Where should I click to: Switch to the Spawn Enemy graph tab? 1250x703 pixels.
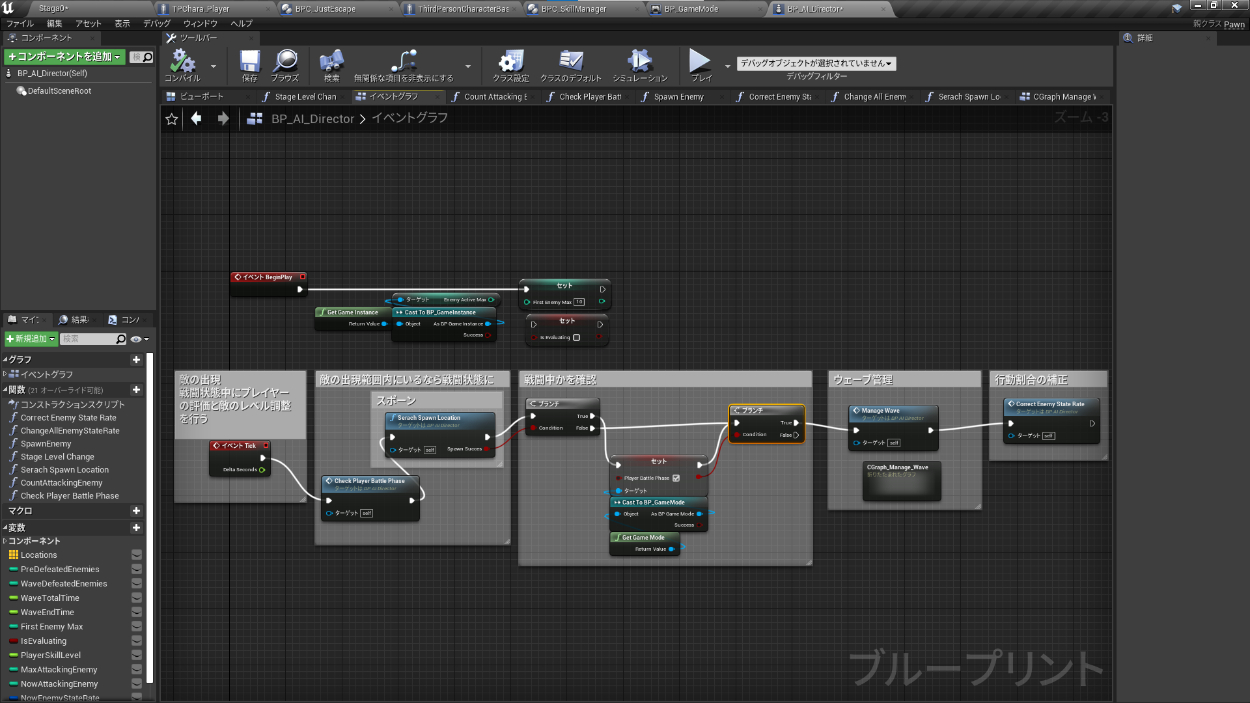678,97
